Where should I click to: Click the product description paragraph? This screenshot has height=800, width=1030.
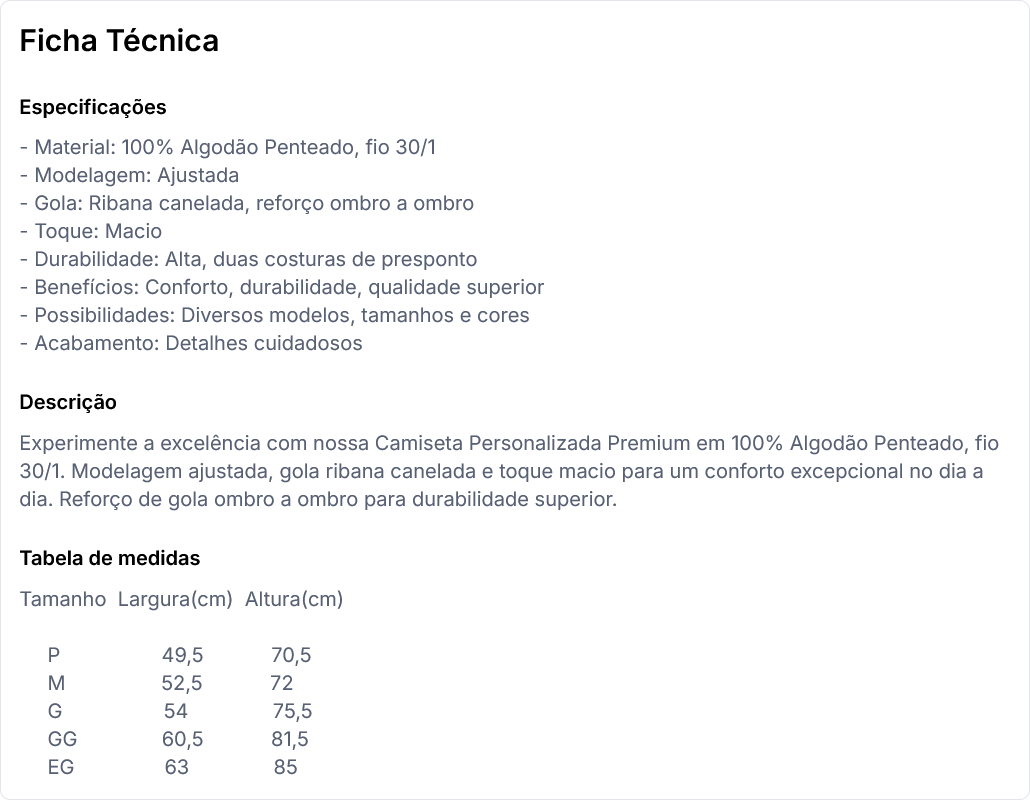(x=509, y=471)
